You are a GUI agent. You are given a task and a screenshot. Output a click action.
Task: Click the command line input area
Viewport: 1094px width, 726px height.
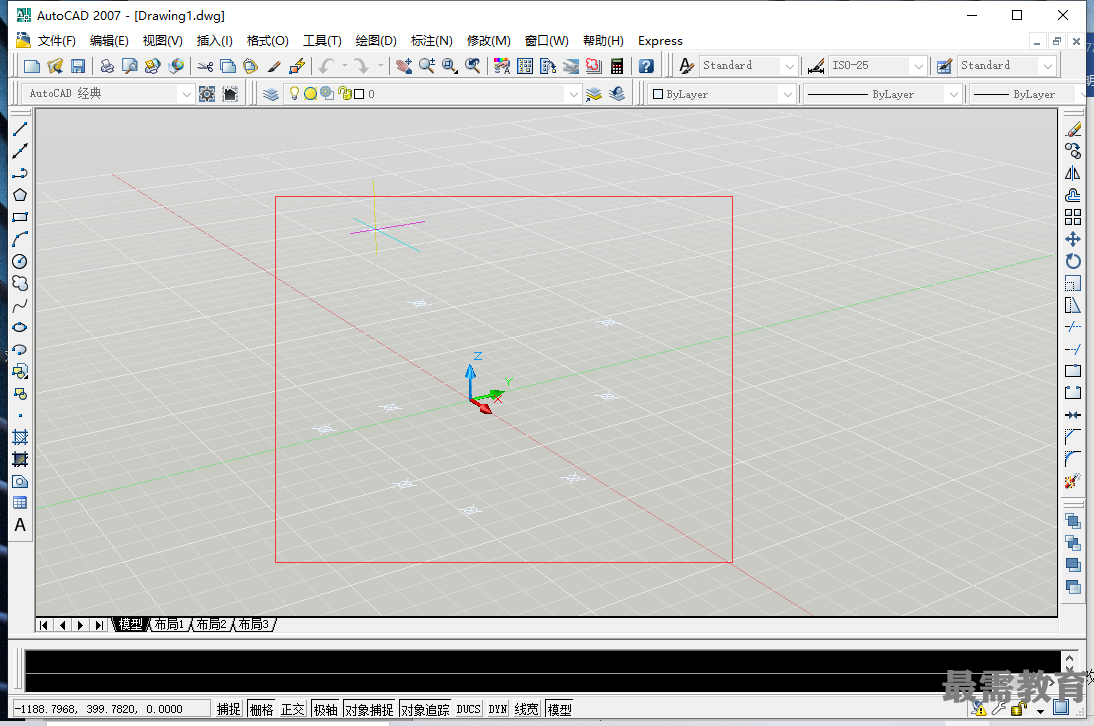[543, 683]
